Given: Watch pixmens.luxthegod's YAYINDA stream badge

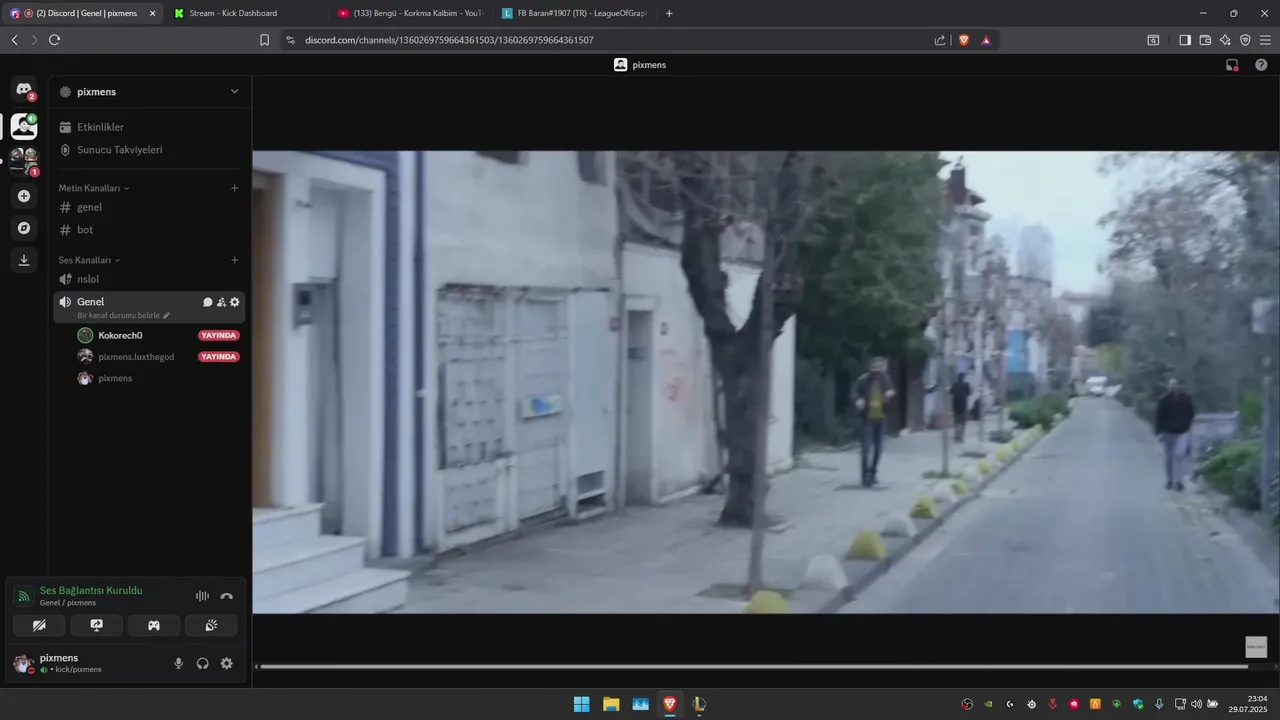Looking at the screenshot, I should 219,357.
